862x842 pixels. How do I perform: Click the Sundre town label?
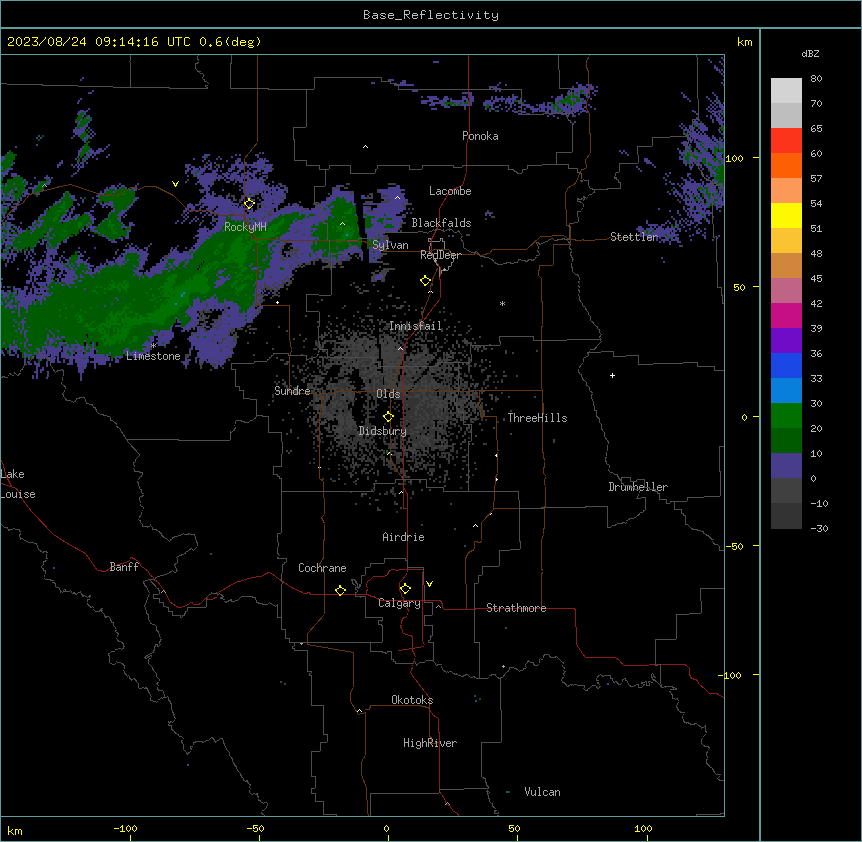[292, 391]
